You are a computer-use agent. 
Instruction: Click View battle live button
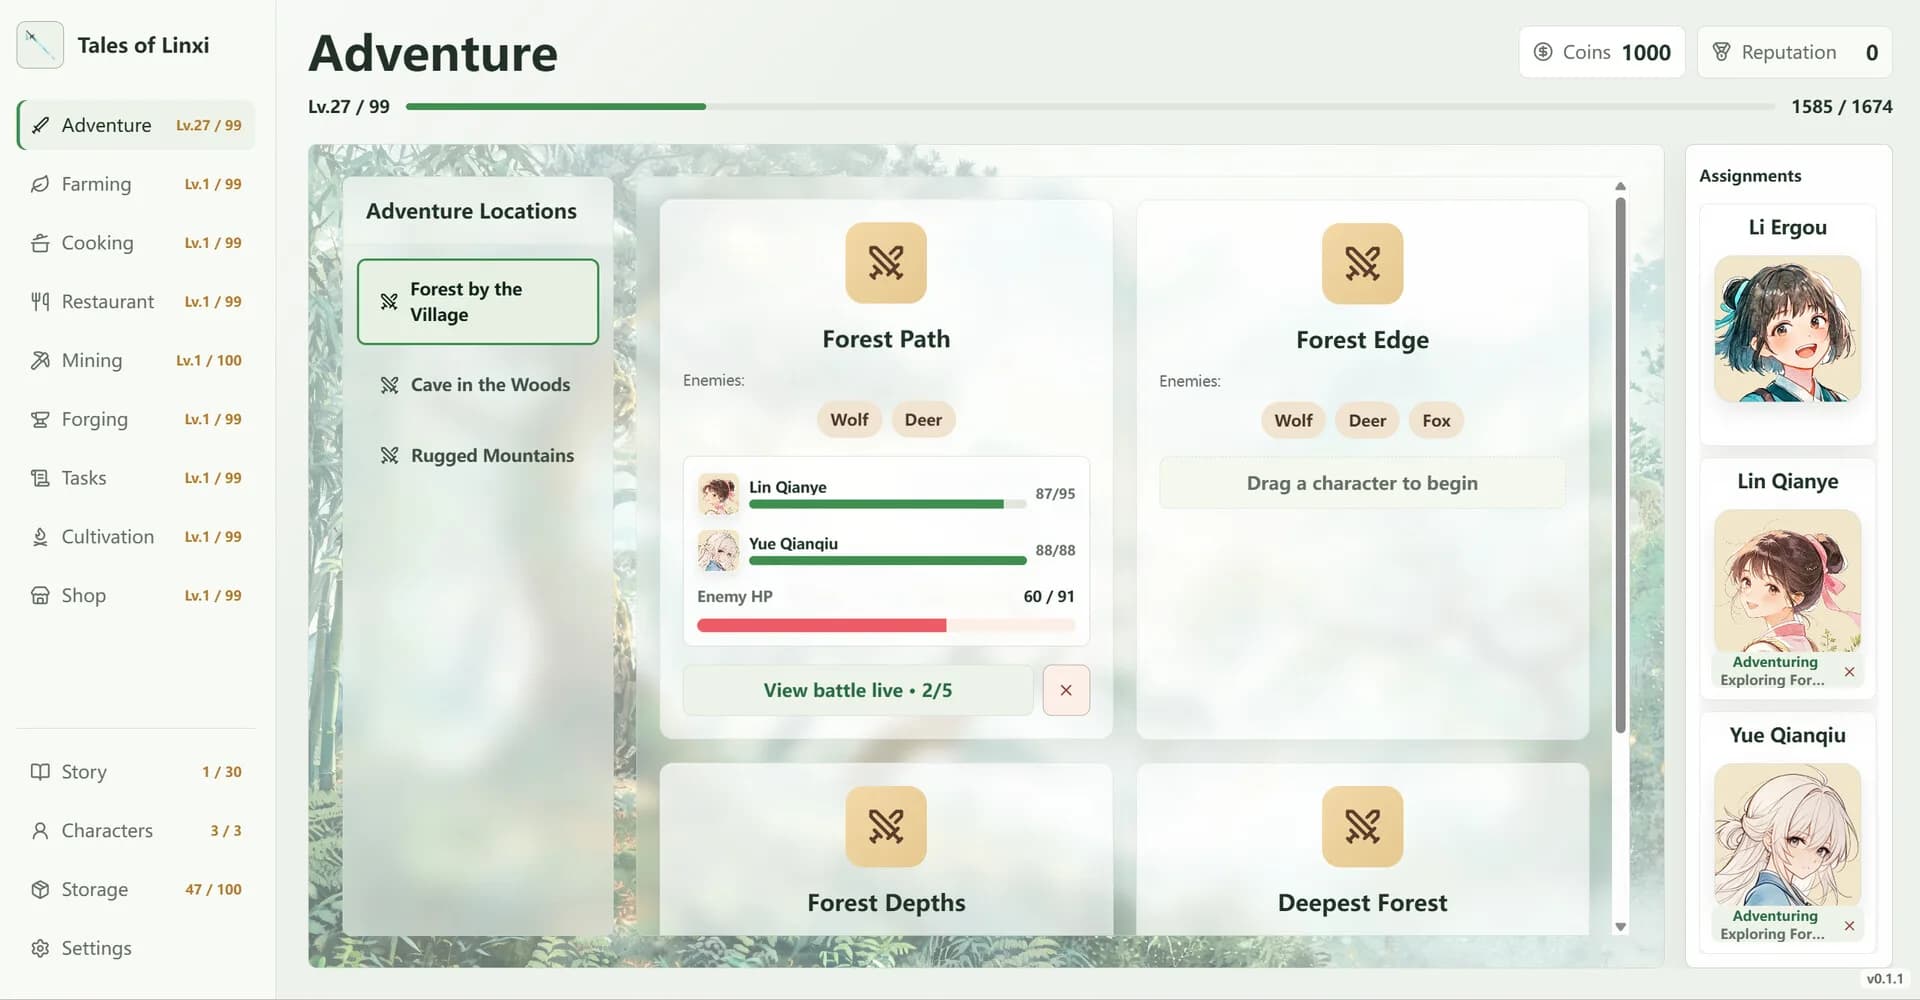click(858, 690)
